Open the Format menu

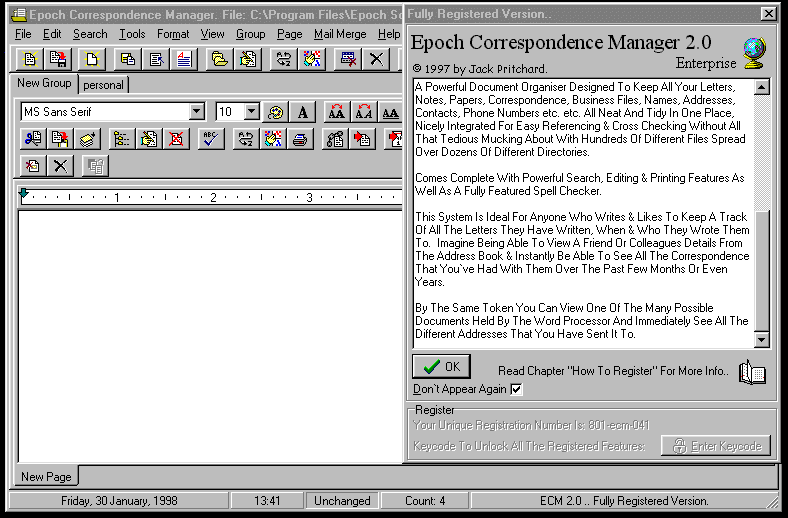tap(173, 34)
